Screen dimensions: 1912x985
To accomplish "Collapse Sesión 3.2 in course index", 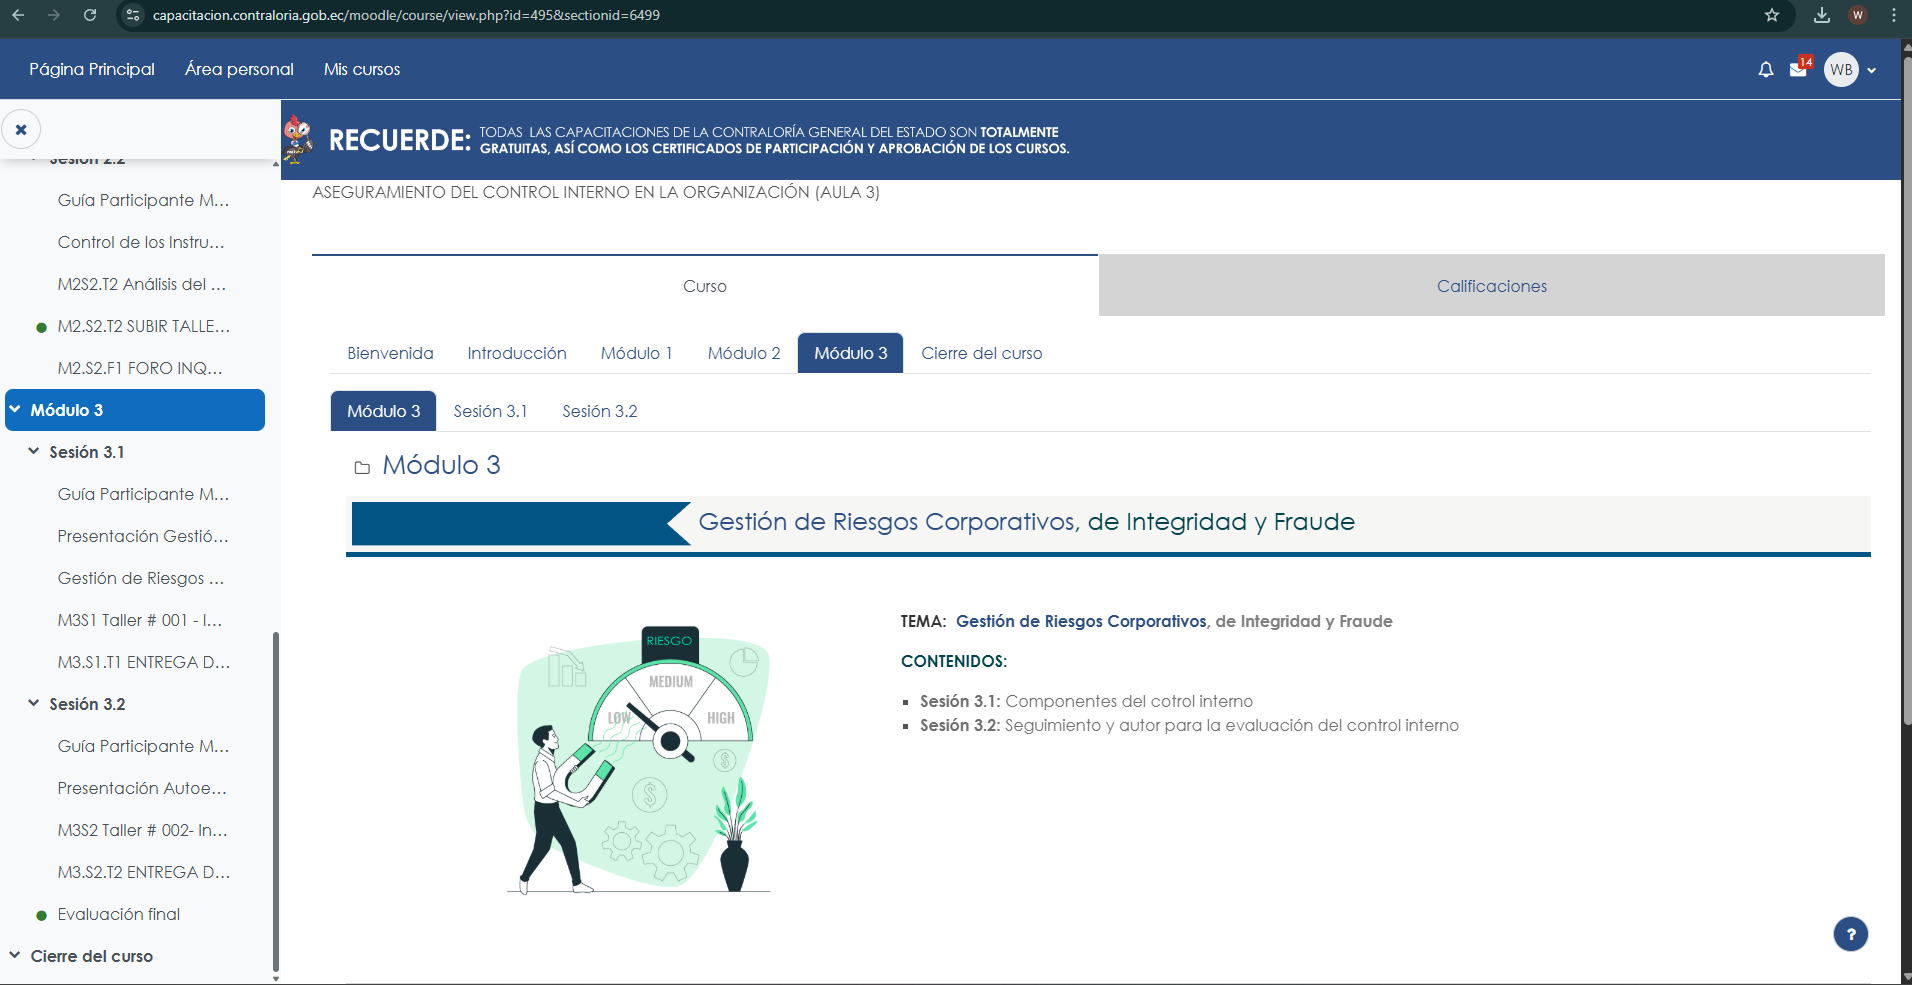I will 34,704.
